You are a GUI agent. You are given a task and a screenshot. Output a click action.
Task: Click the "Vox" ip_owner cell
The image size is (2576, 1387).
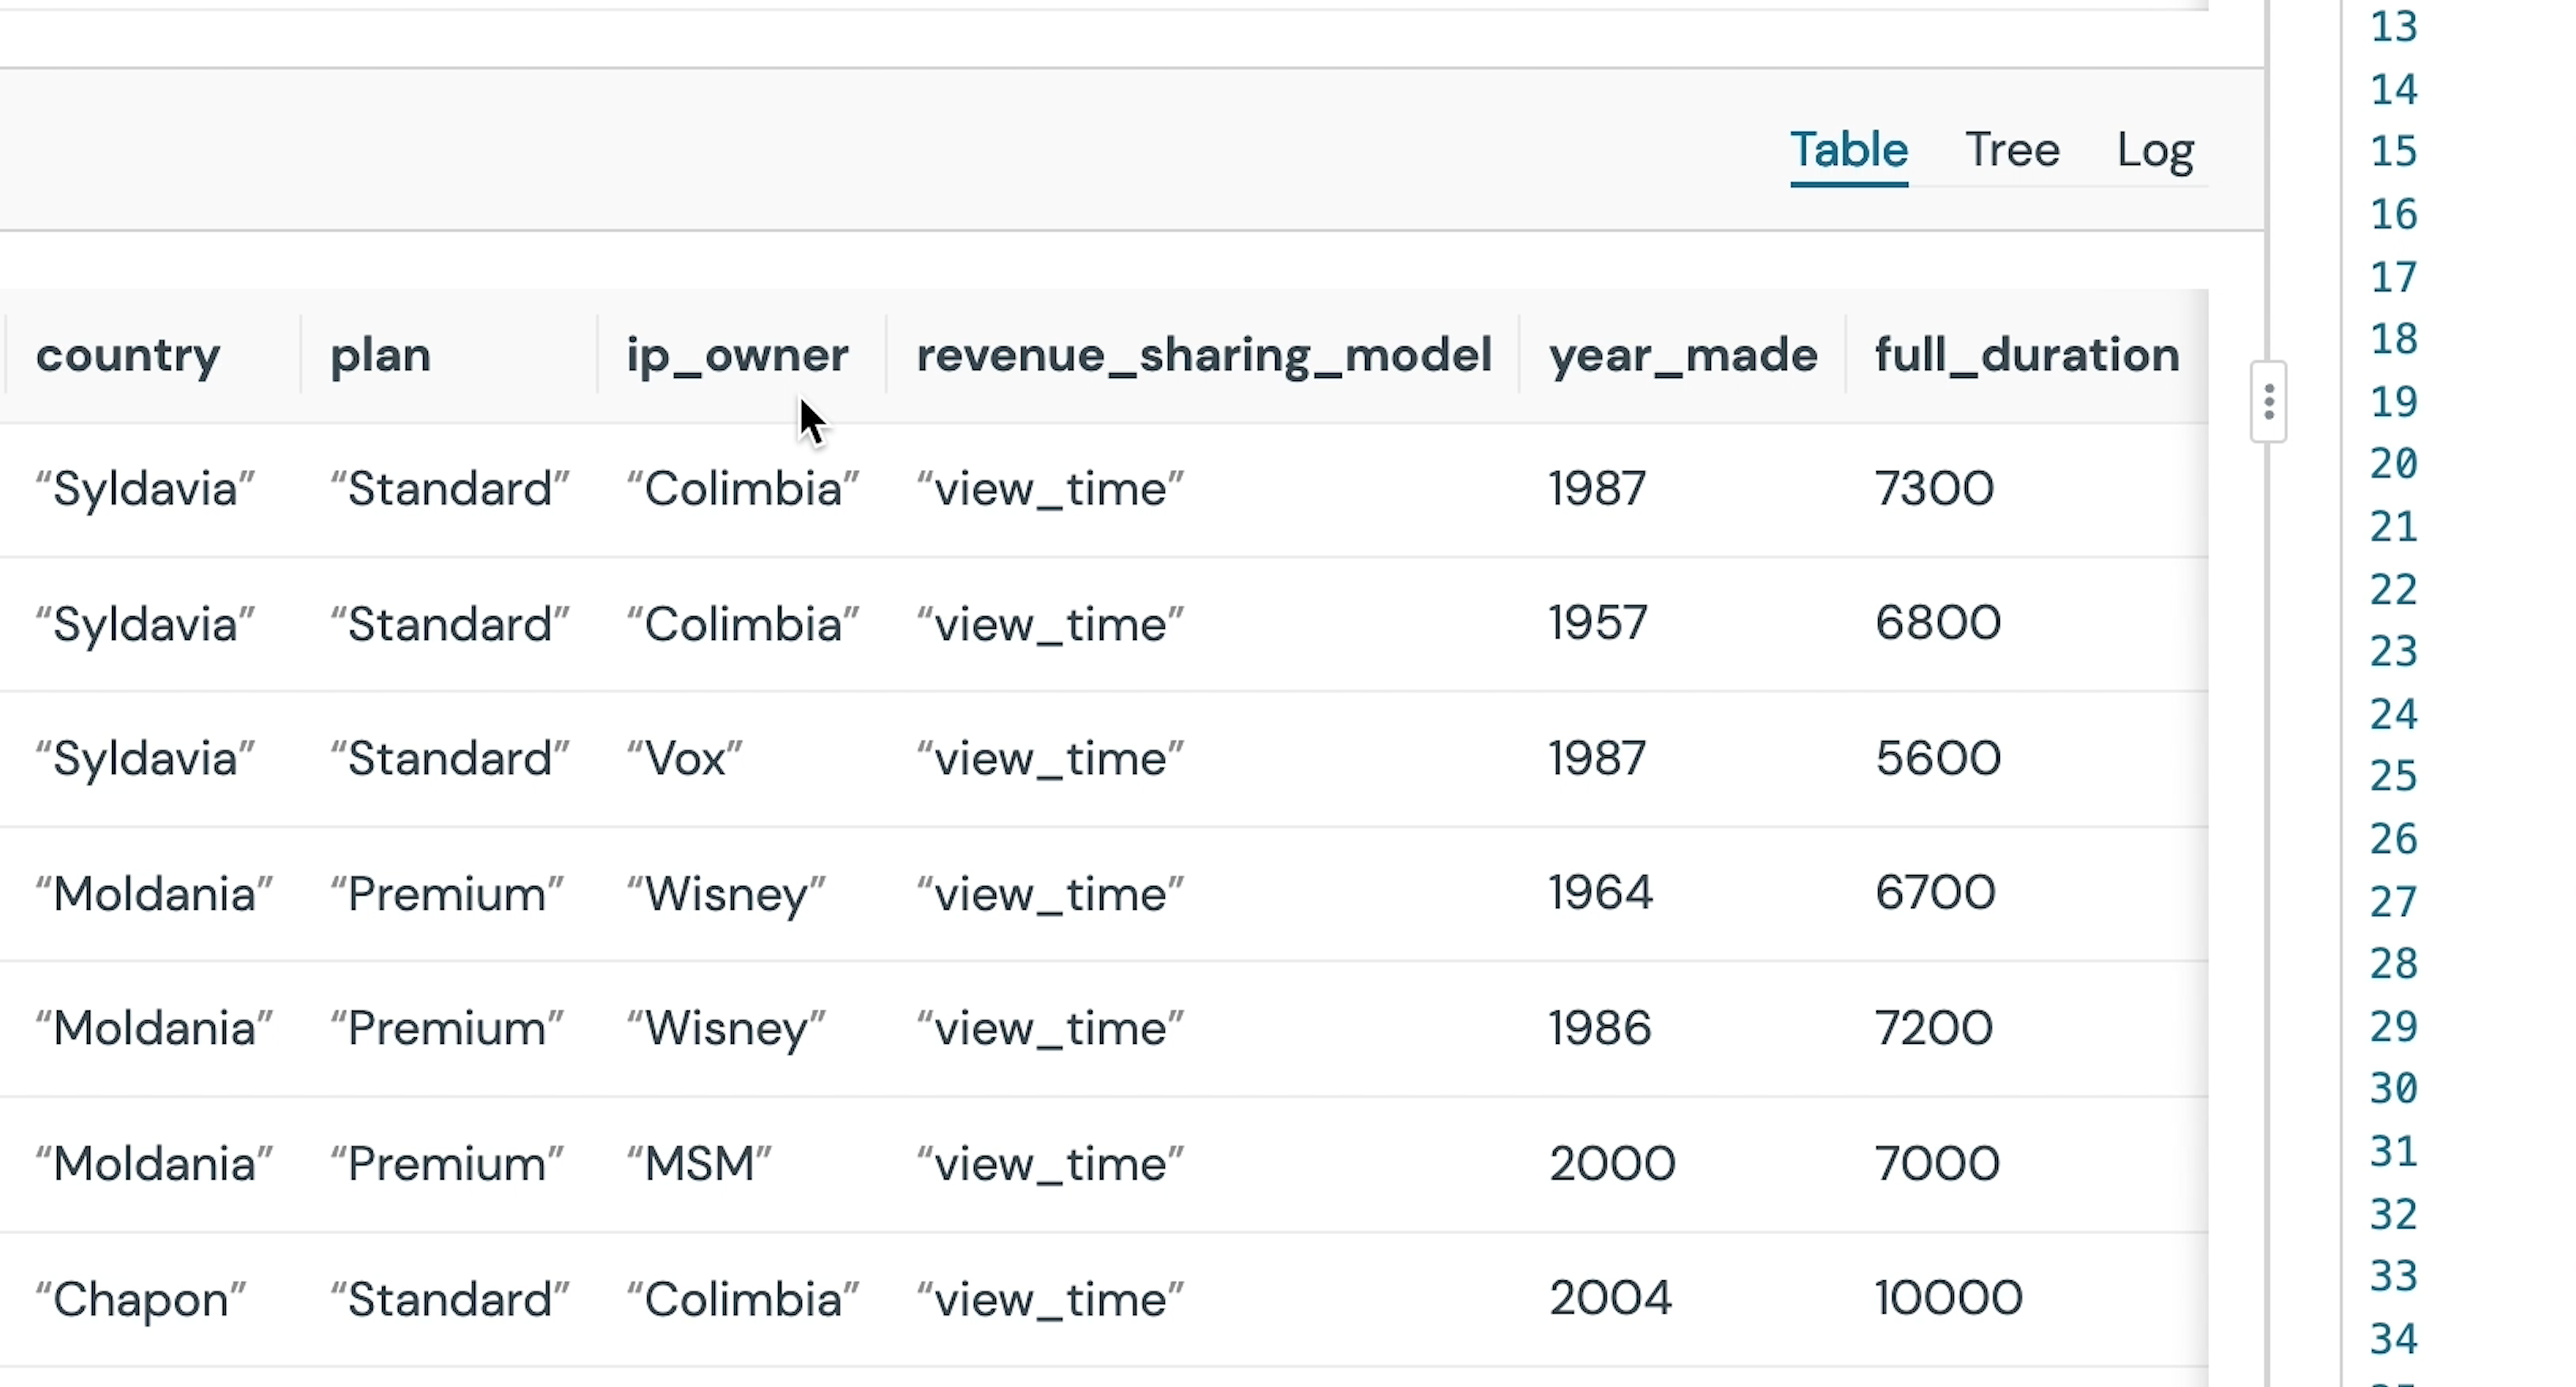tap(685, 759)
